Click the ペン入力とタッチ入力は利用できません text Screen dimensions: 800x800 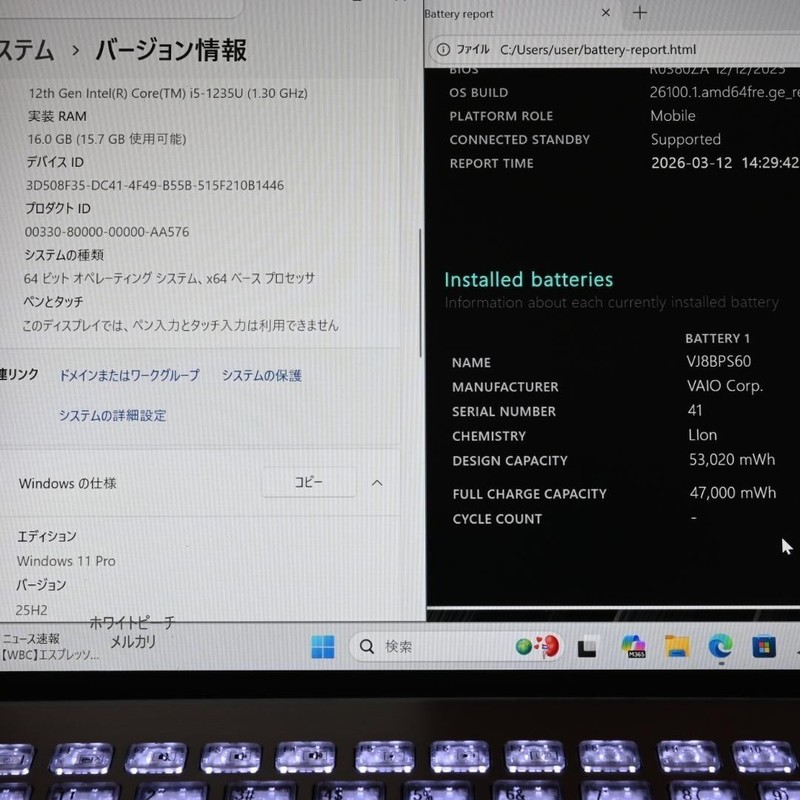click(x=180, y=325)
